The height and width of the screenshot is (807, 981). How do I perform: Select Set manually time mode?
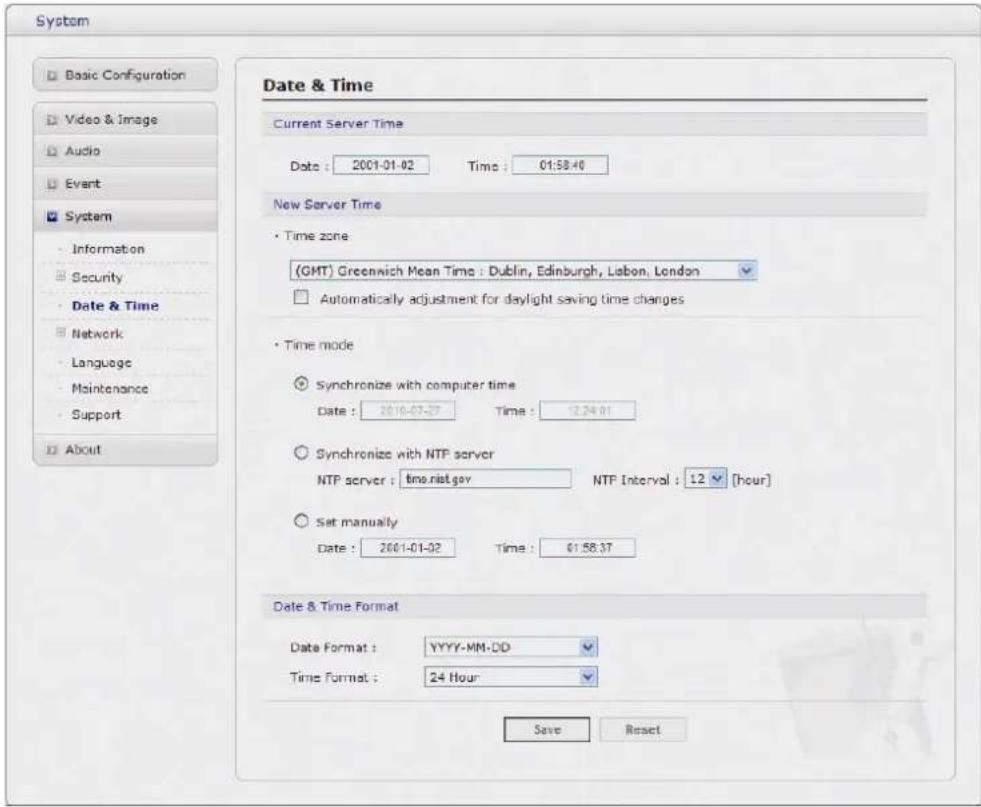pos(301,521)
